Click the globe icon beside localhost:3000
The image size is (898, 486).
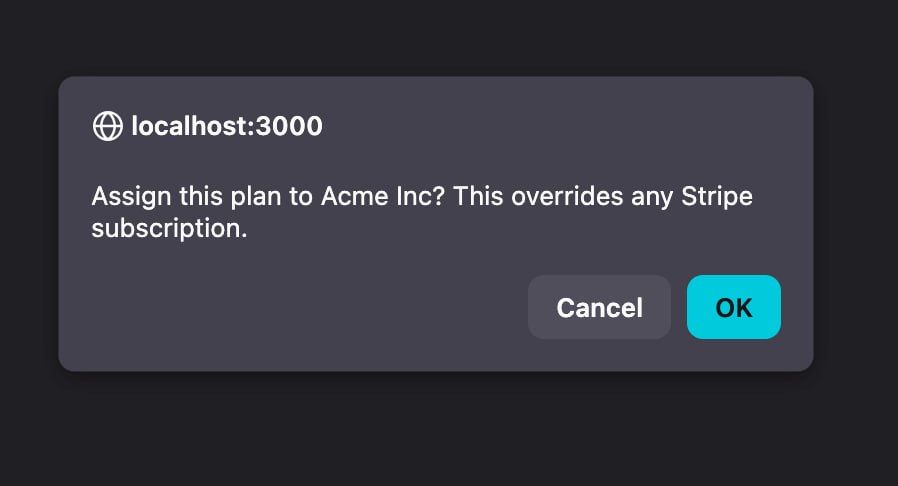pyautogui.click(x=108, y=126)
